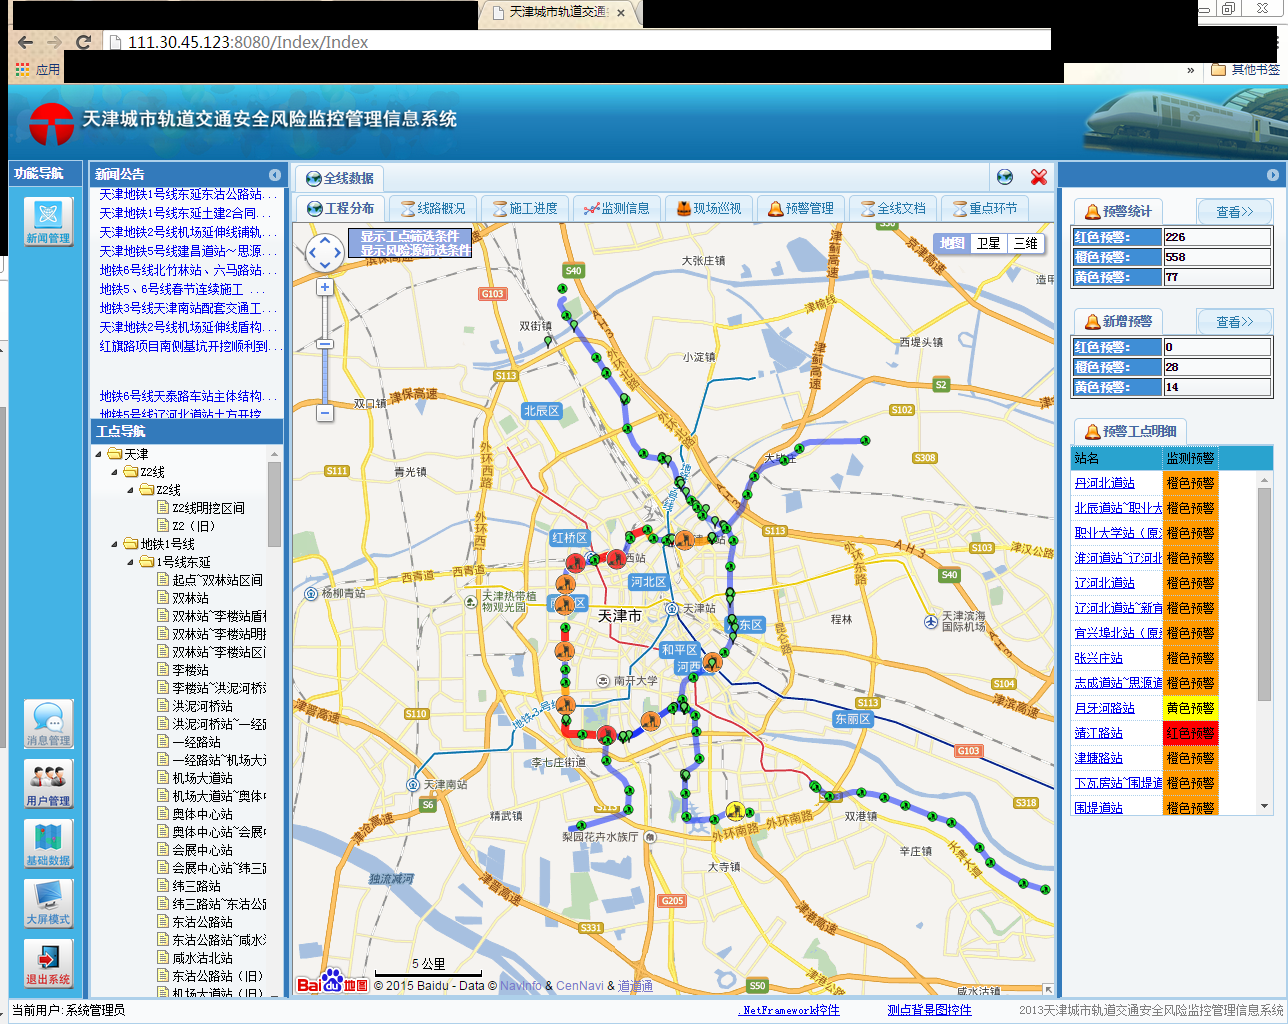1288x1024 pixels.
Task: Click the yellow warning marker near 外环南路
Action: 735,810
